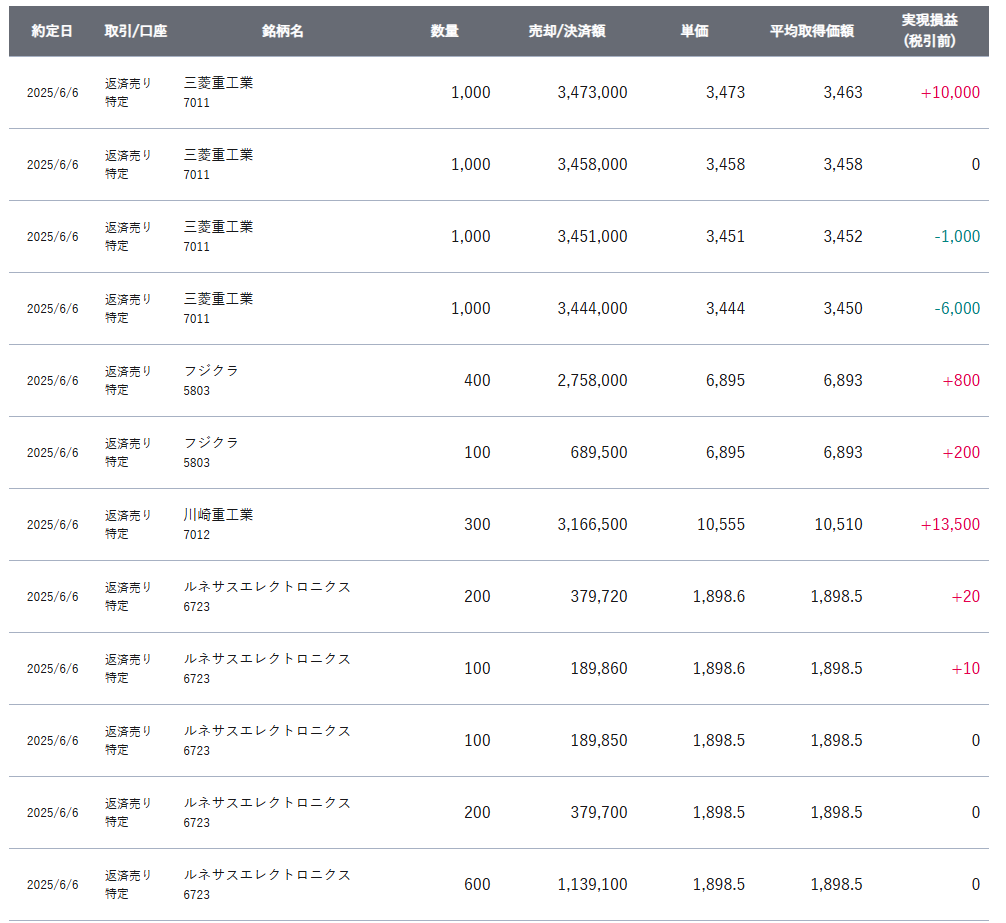The width and height of the screenshot is (1006, 923).
Task: Click the 2,758,000 settlement amount
Action: [592, 380]
